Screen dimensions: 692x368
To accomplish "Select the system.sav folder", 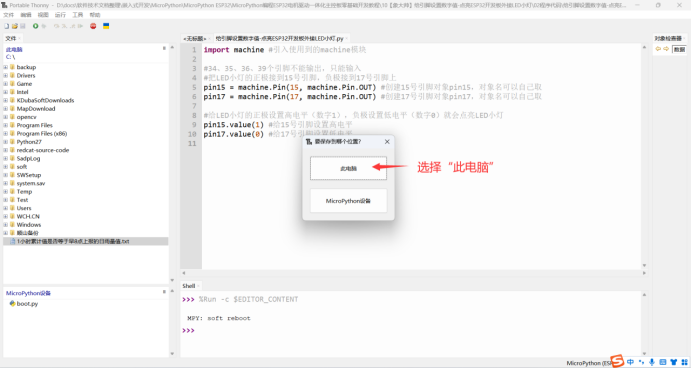I will coord(31,183).
